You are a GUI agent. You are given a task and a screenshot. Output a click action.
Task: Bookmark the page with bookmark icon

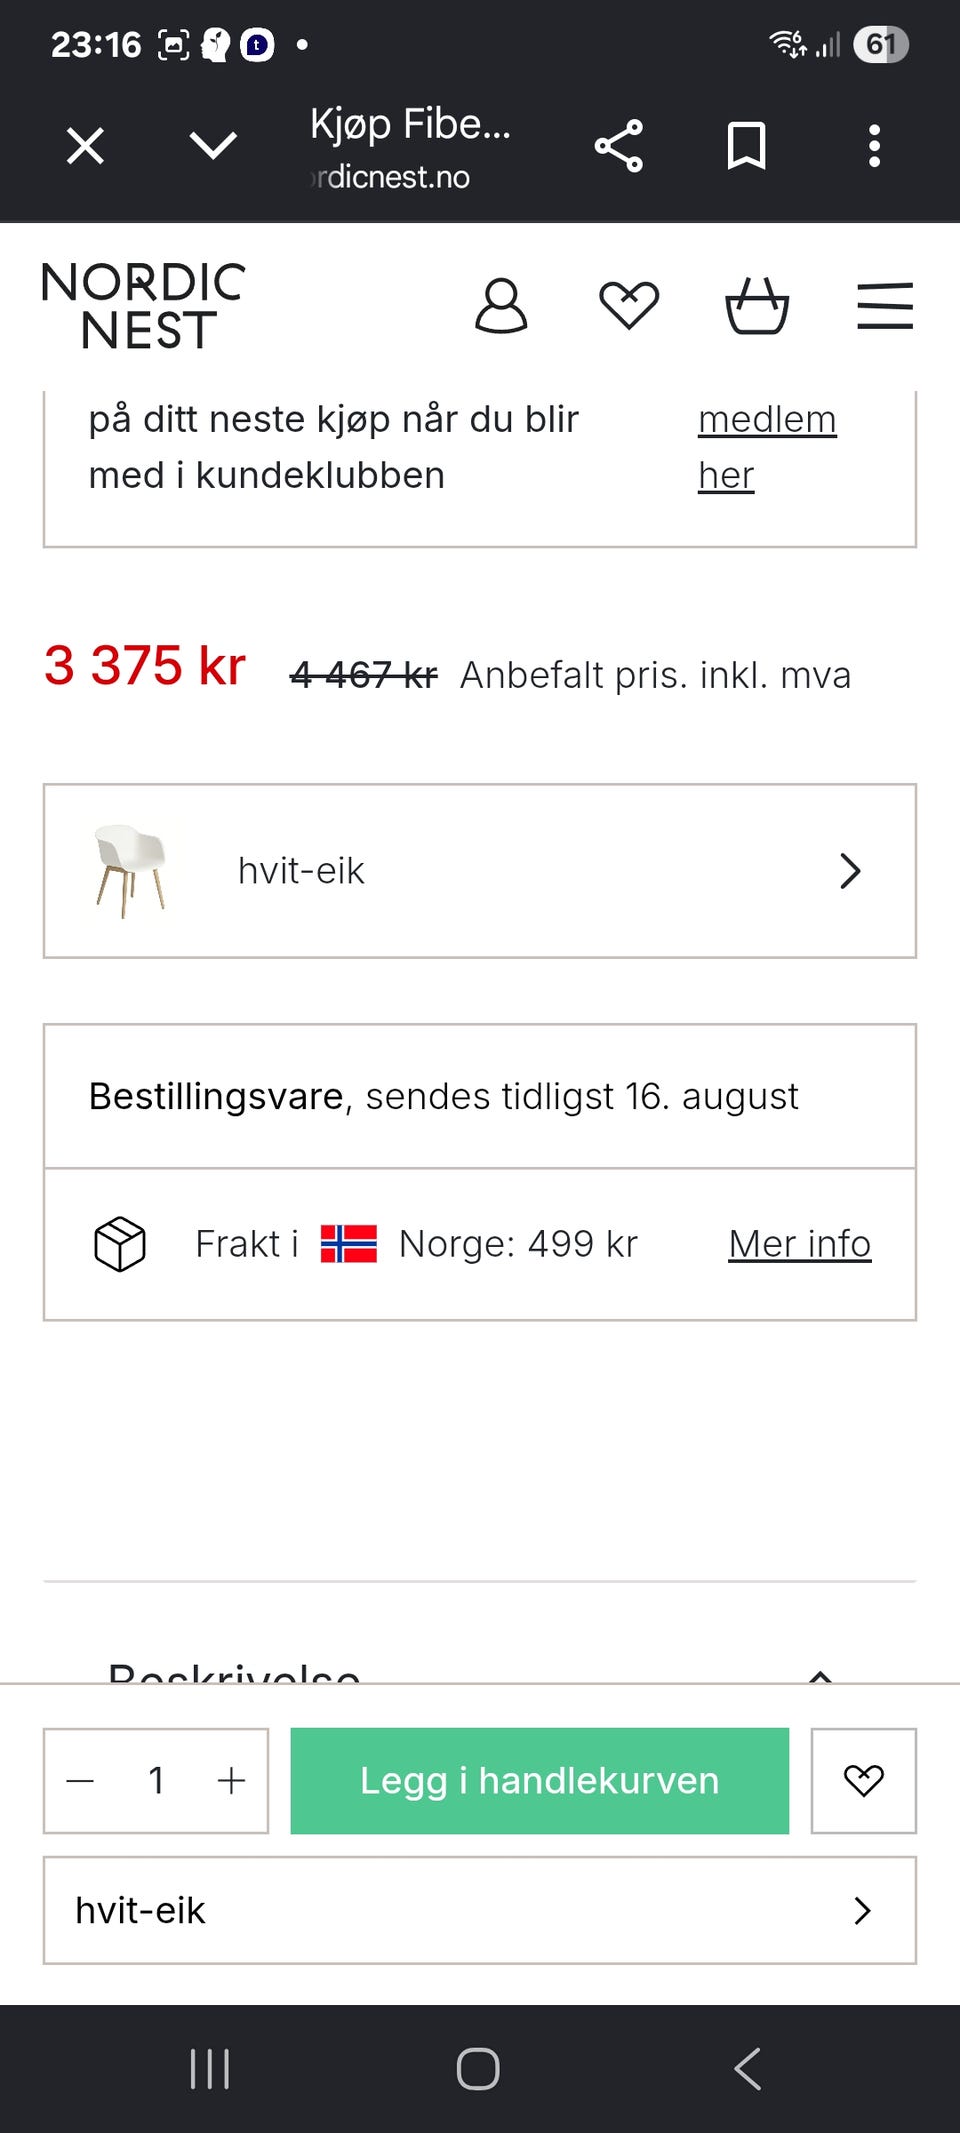747,146
